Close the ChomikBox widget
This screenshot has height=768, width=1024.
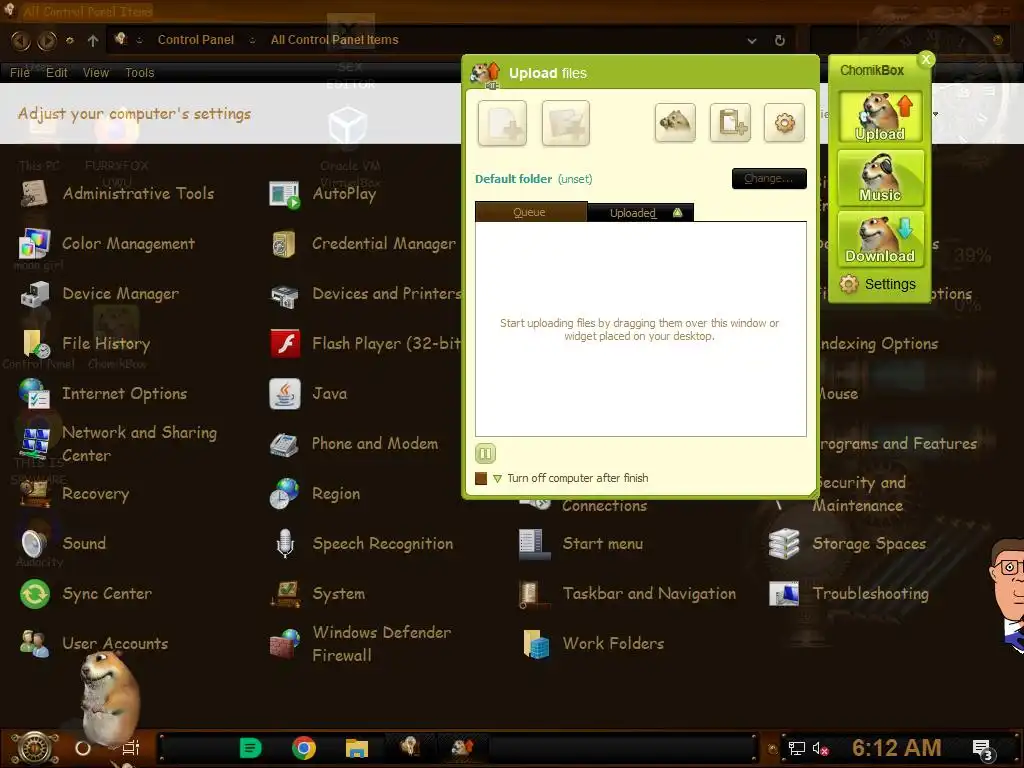[925, 59]
